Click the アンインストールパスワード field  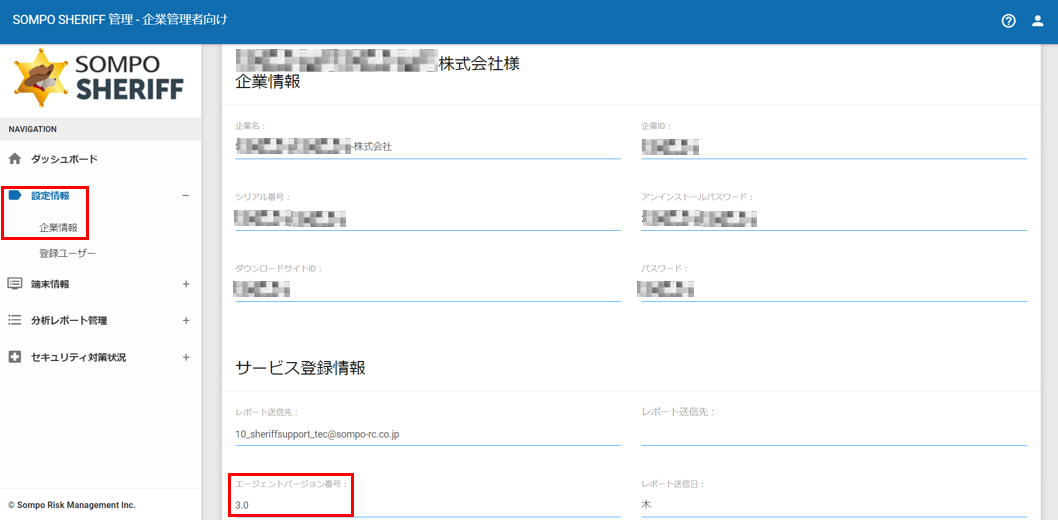[x=834, y=219]
